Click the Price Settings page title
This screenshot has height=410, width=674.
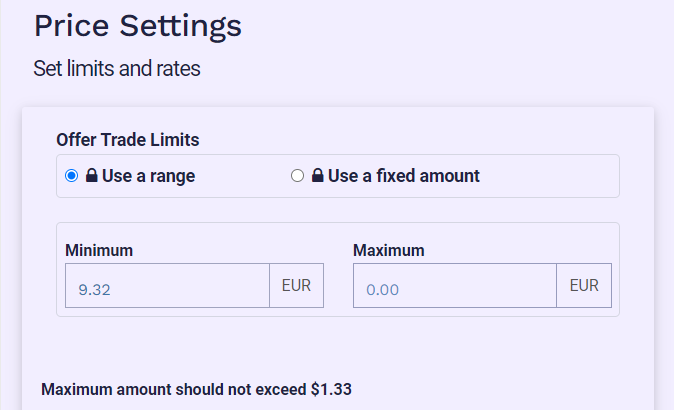pos(138,26)
